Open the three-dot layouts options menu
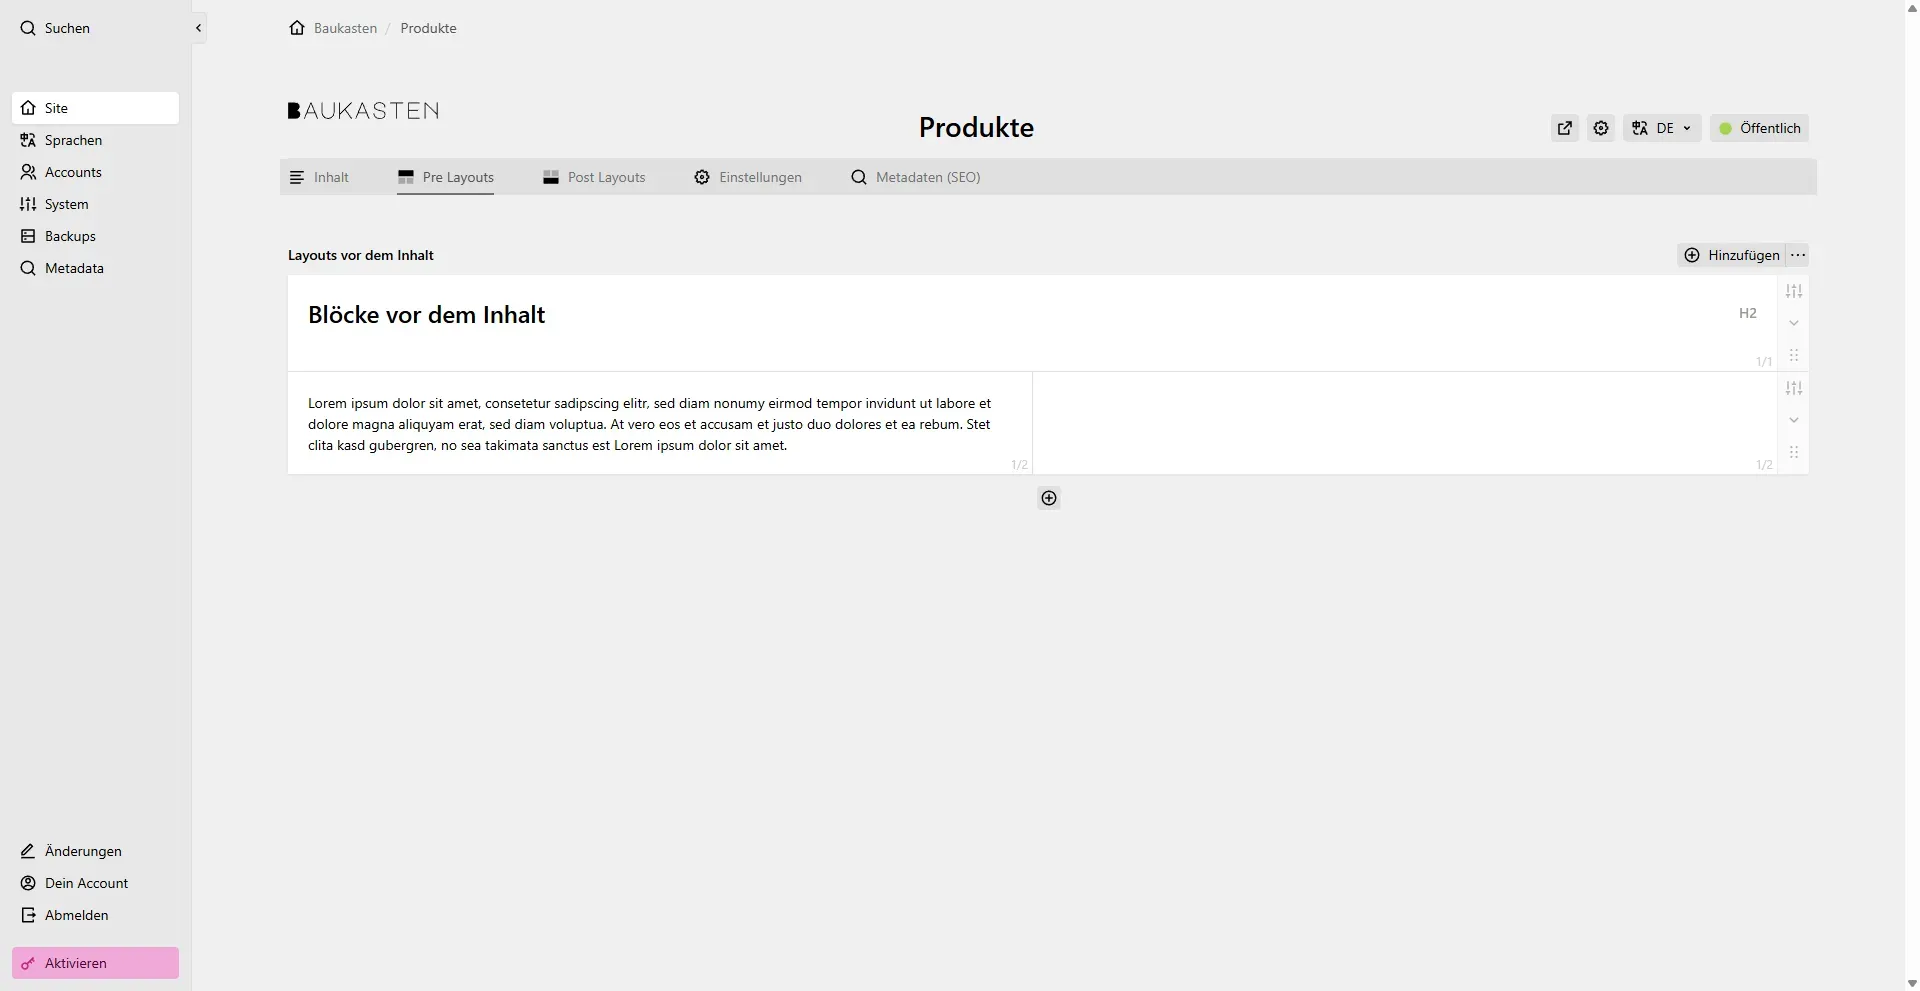 [1798, 255]
